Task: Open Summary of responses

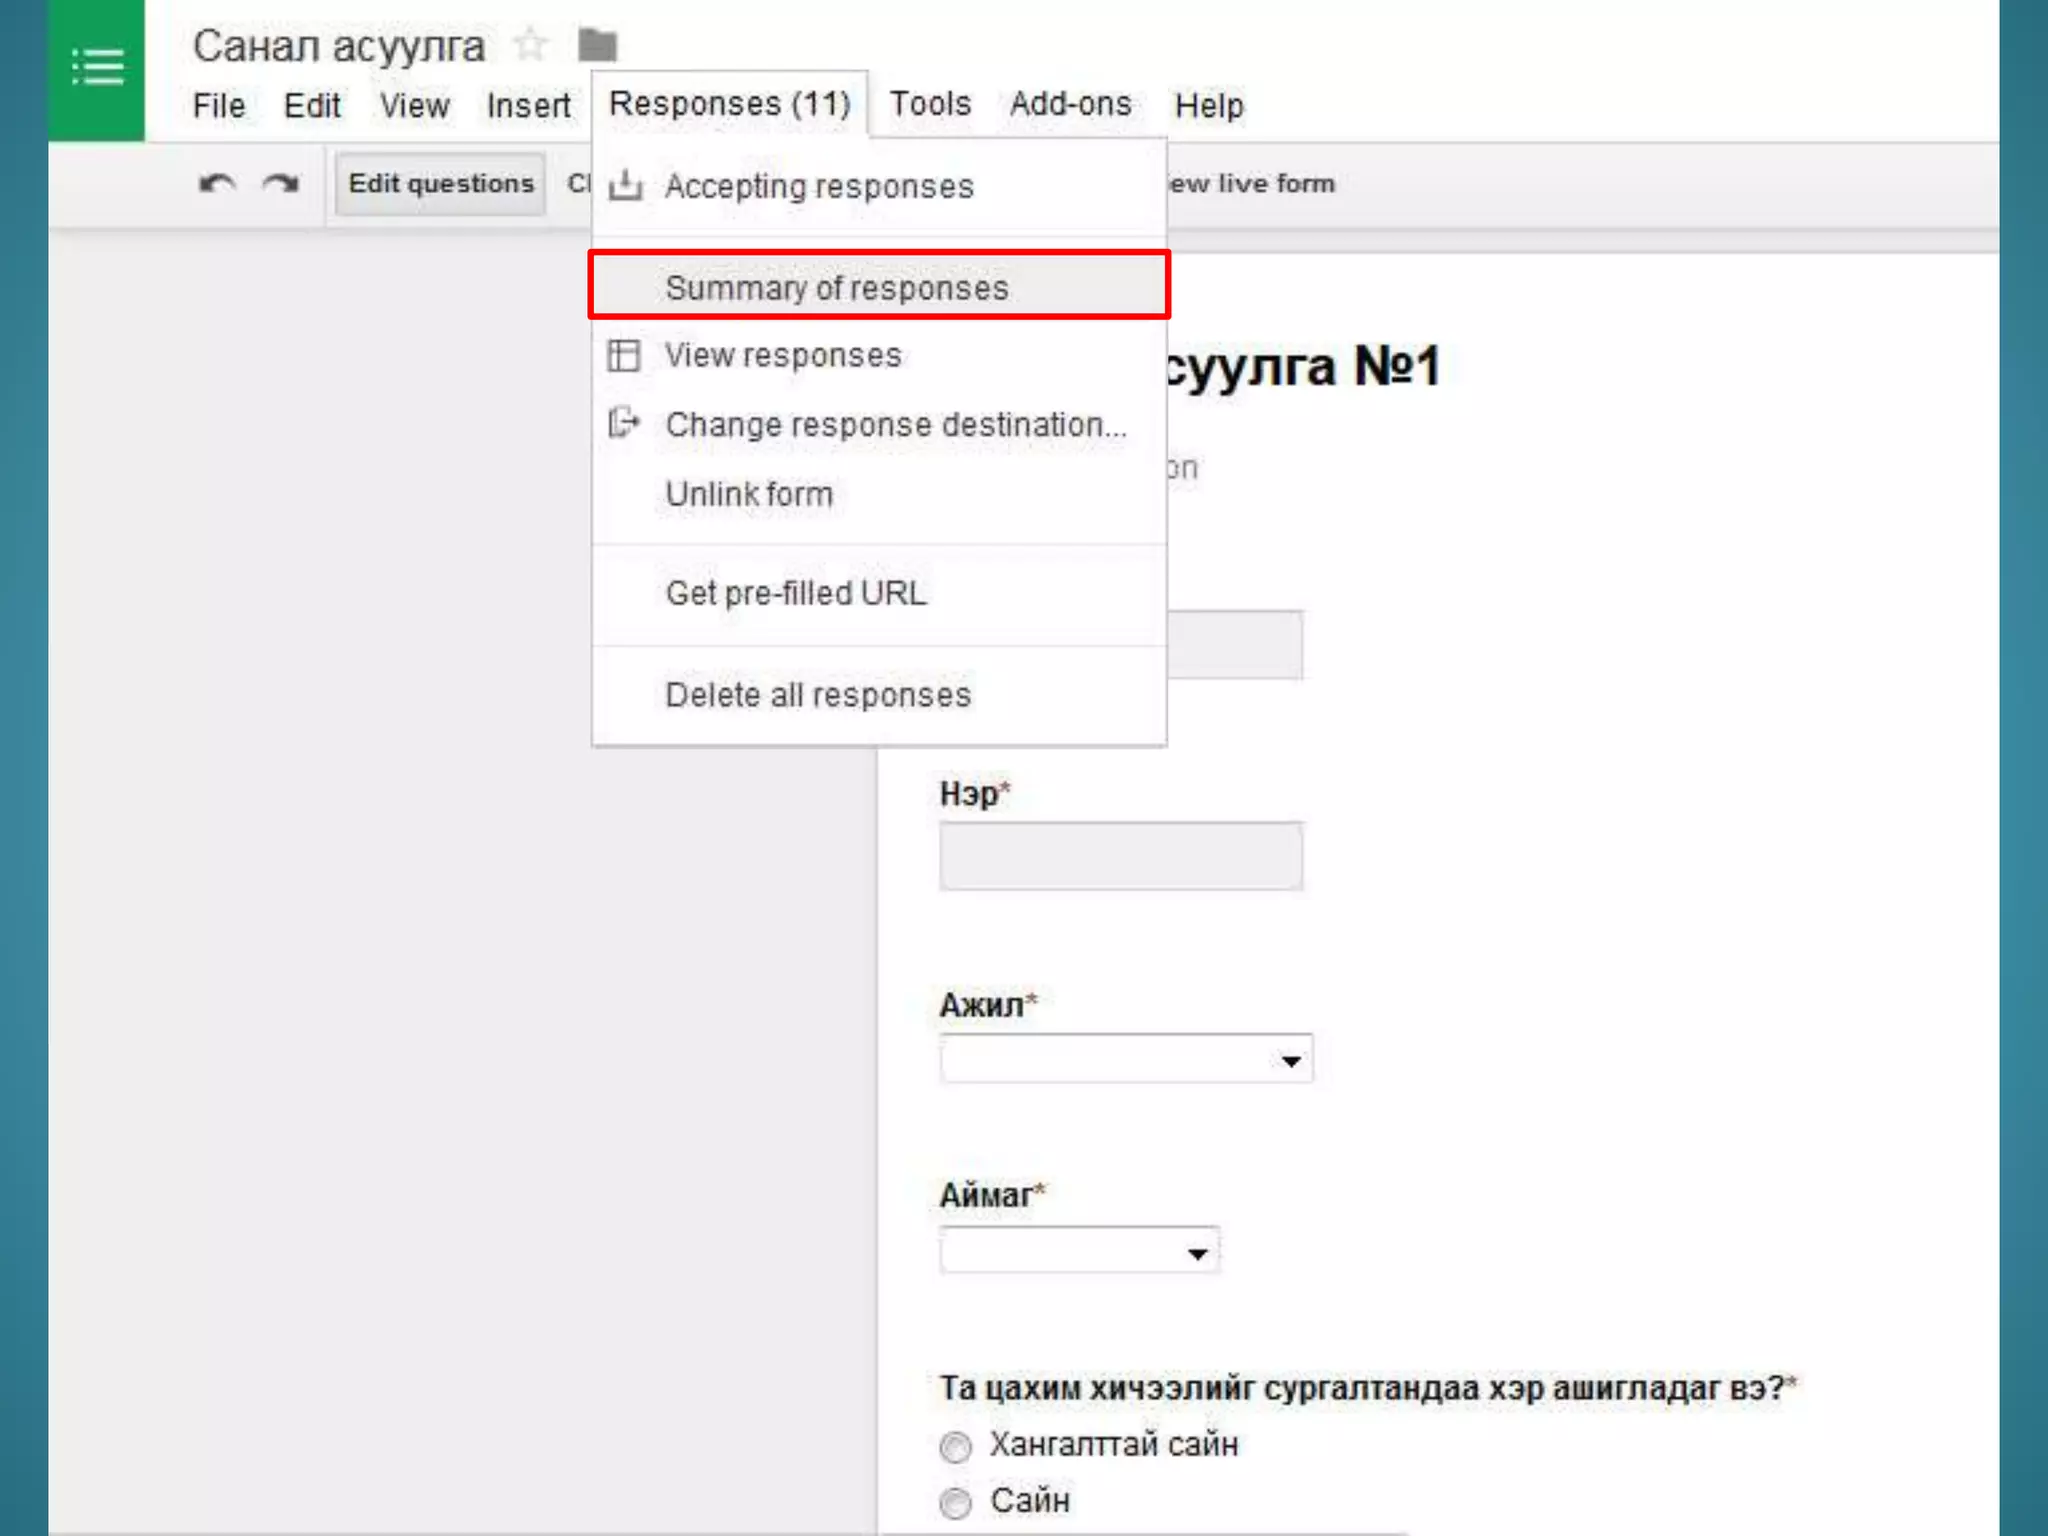Action: 836,288
